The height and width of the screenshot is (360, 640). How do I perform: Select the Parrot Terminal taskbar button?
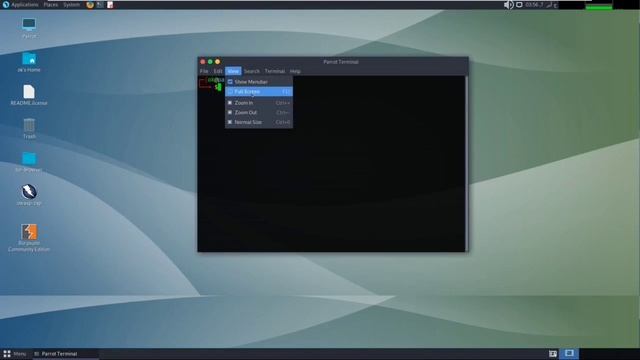(x=65, y=353)
